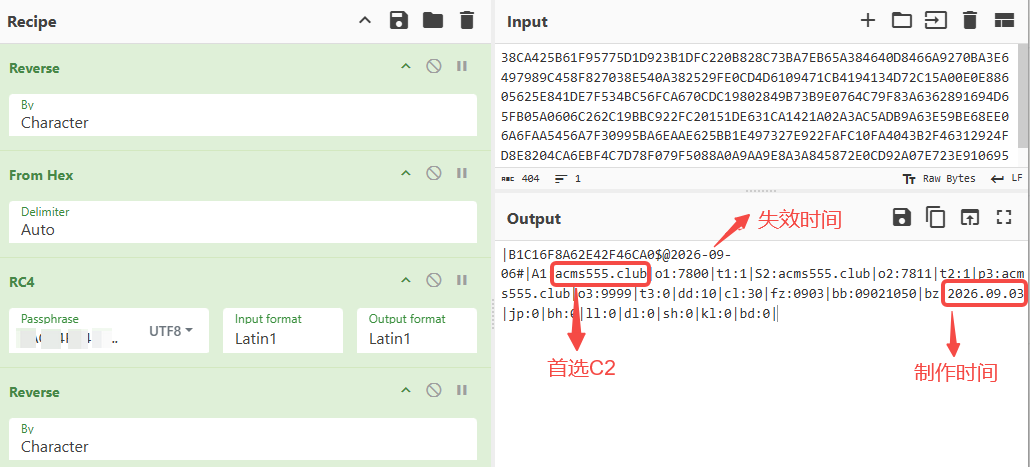Copy raw output to clipboard icon
The width and height of the screenshot is (1030, 467).
(935, 217)
